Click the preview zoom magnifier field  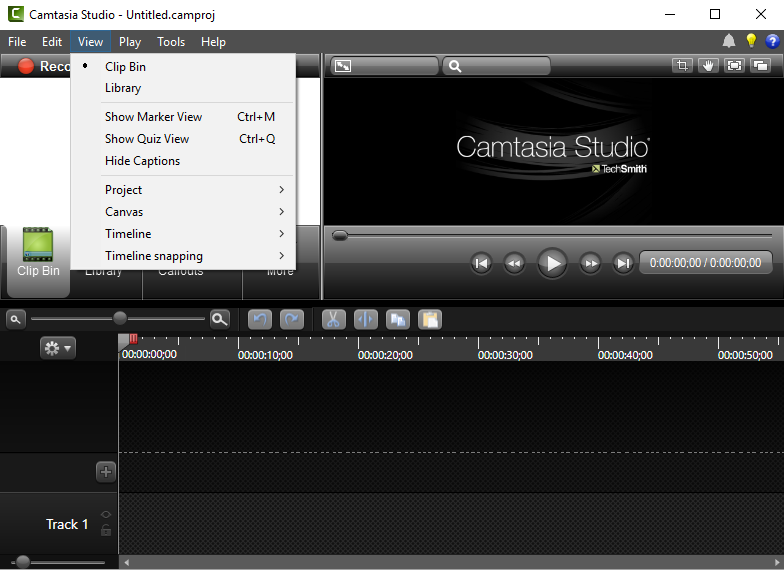pos(496,66)
